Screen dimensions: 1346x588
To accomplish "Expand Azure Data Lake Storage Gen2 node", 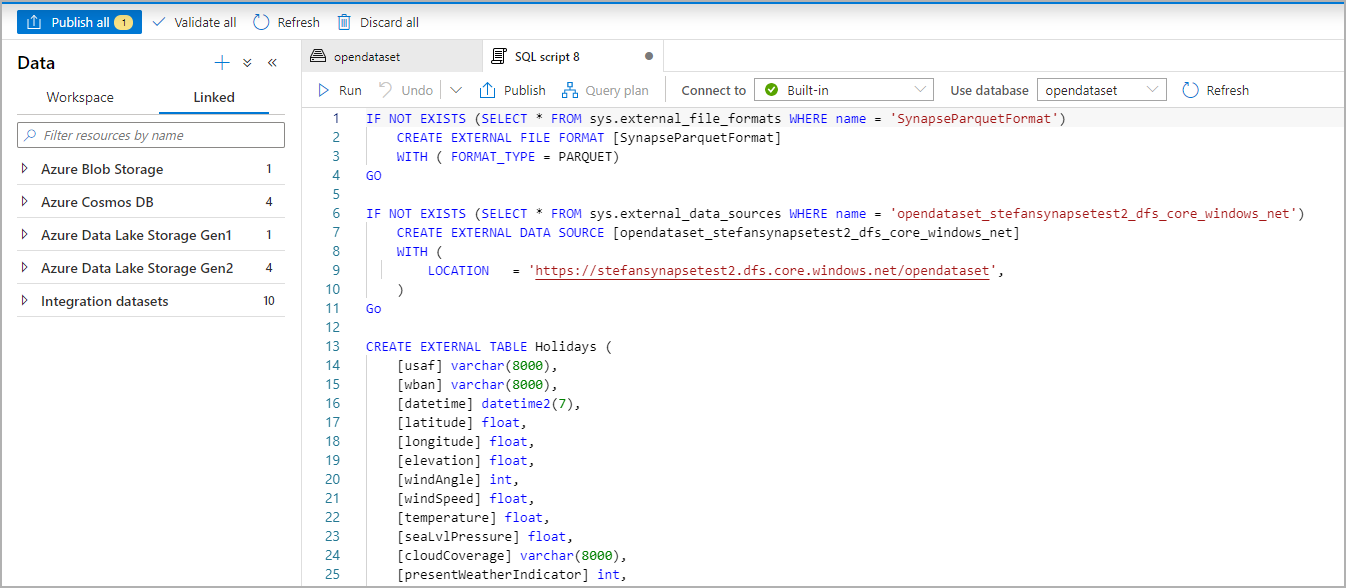I will click(25, 268).
